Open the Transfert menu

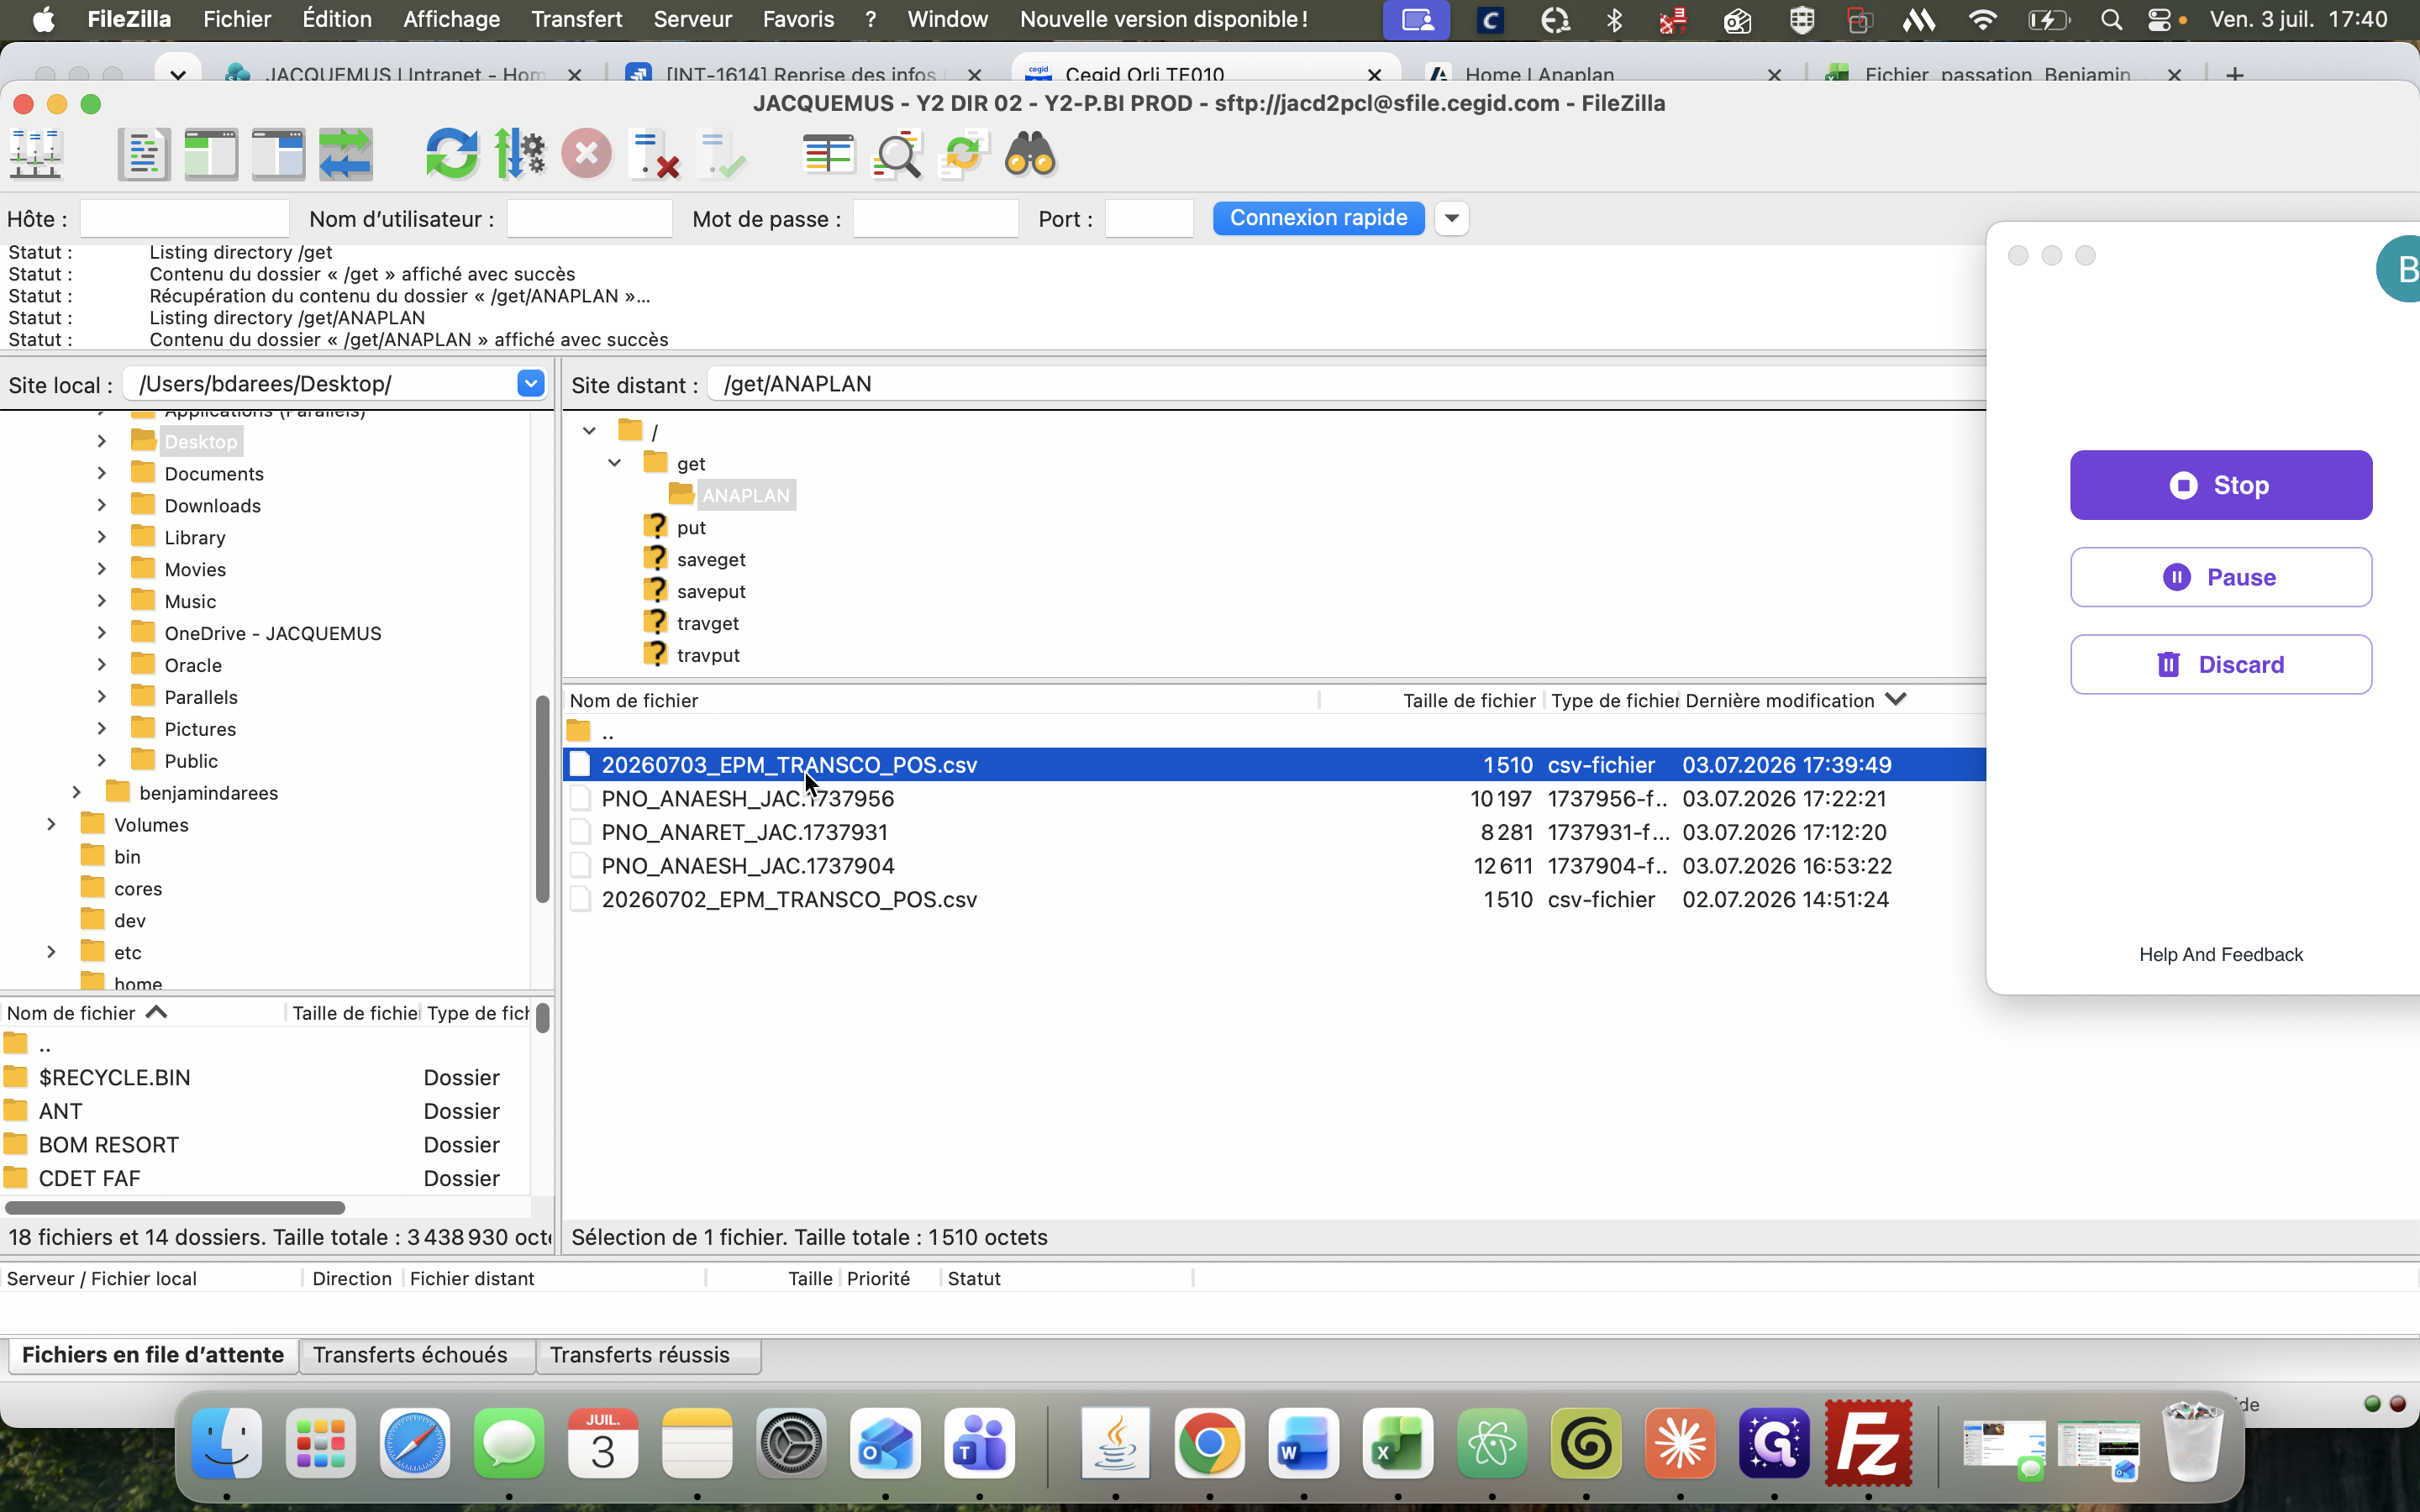576,19
